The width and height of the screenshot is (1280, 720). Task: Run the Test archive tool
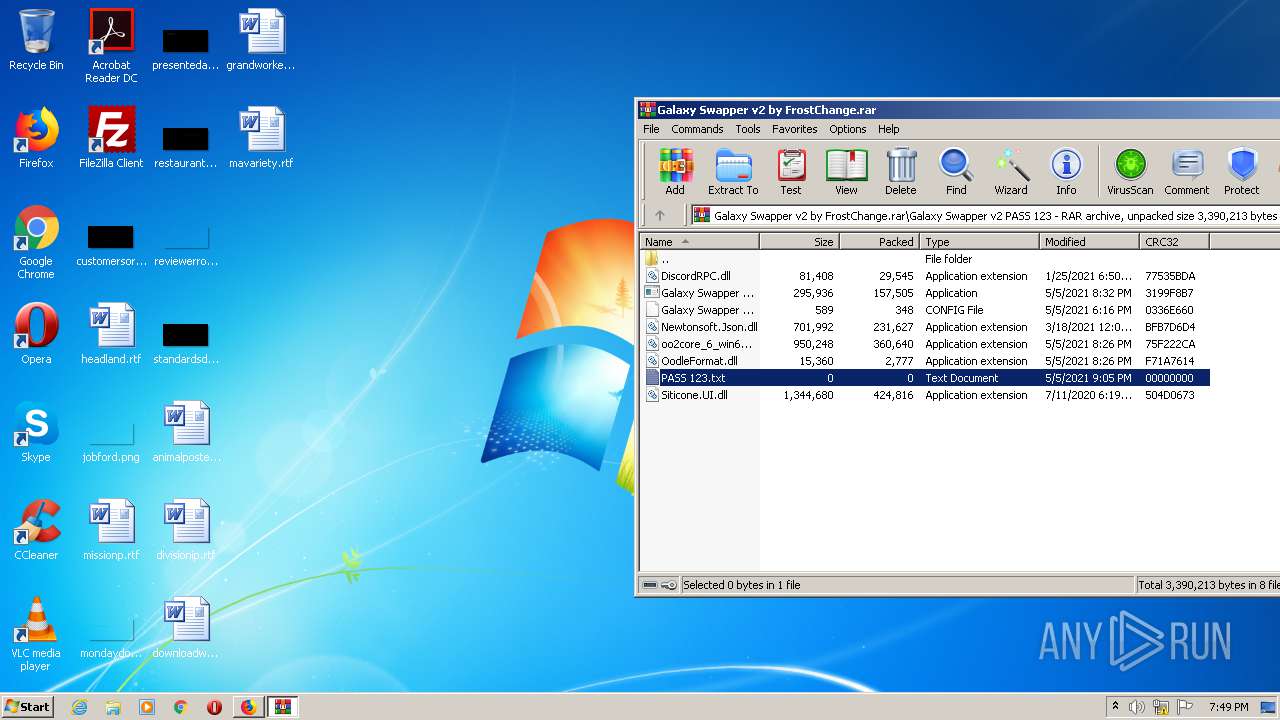(x=791, y=171)
